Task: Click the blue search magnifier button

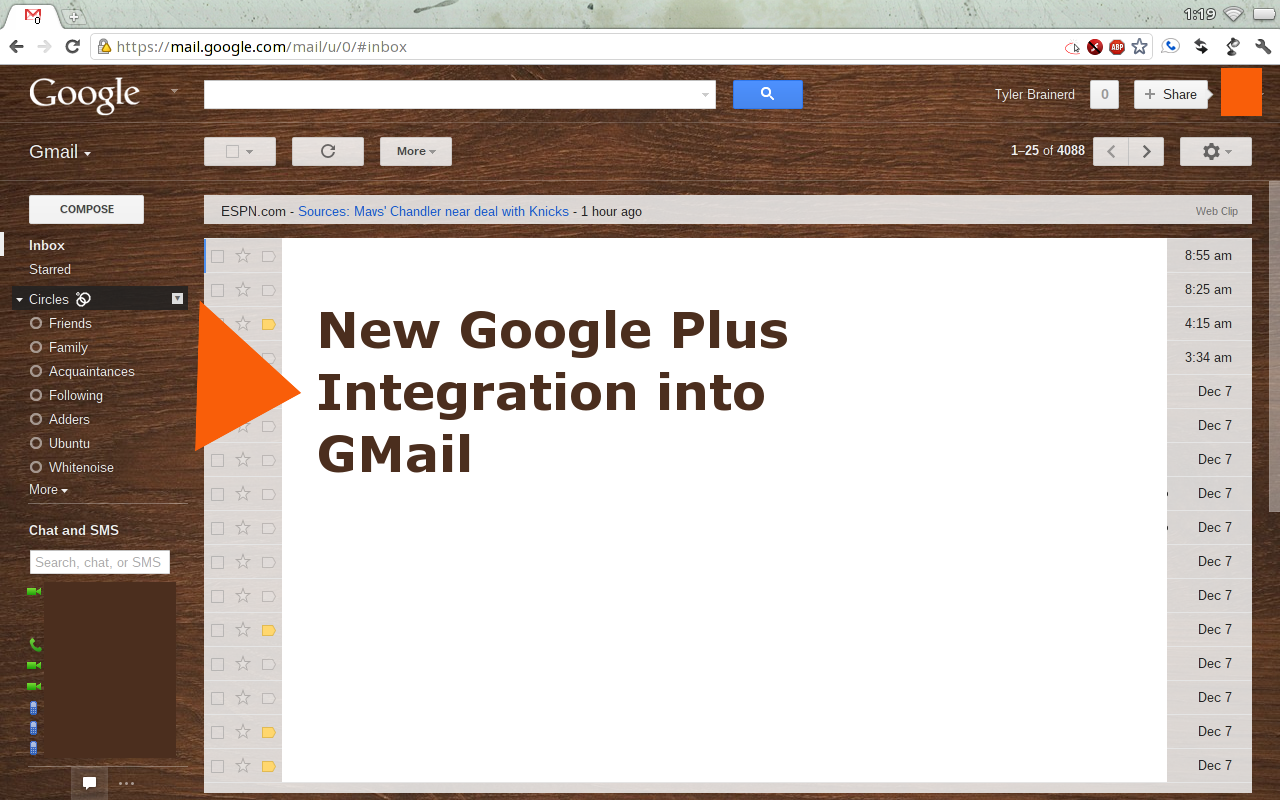Action: [768, 94]
